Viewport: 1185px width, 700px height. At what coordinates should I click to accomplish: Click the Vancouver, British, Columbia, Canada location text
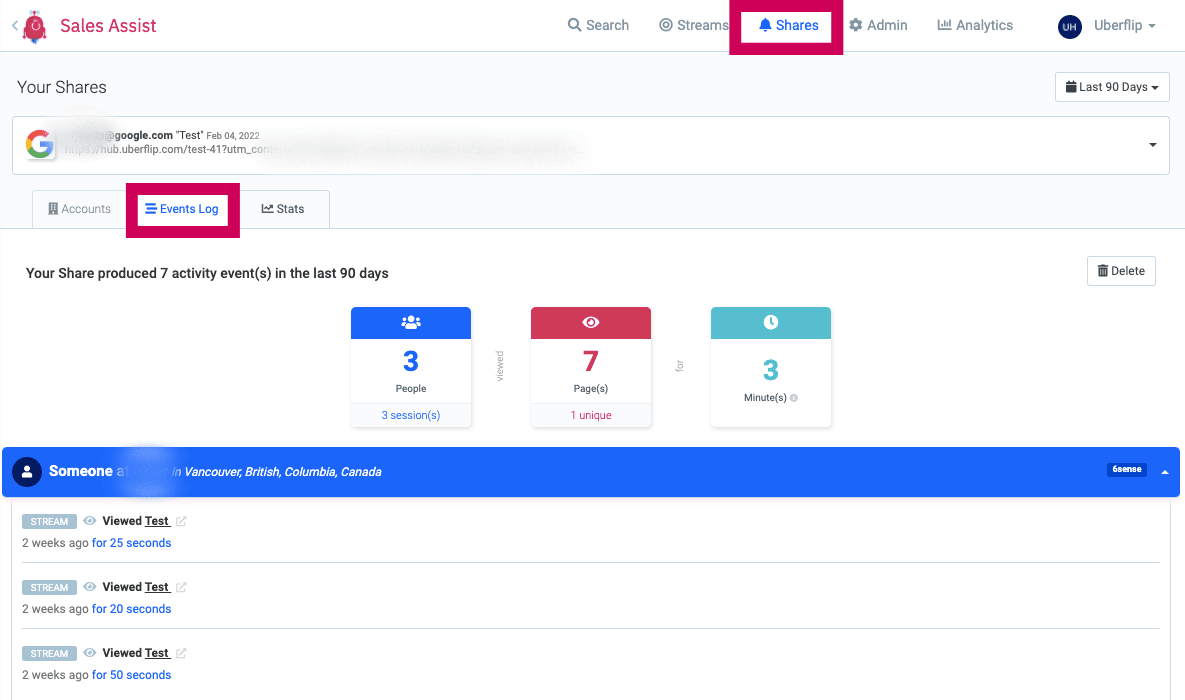coord(283,472)
